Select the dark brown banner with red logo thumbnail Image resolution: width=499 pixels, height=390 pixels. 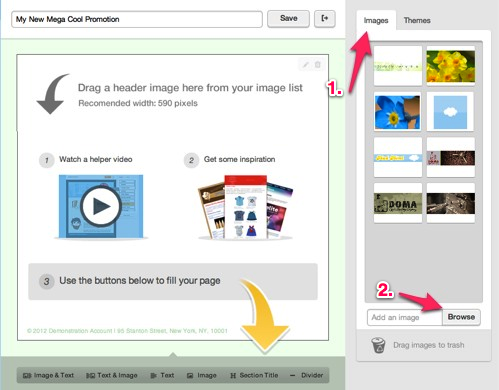tap(451, 157)
